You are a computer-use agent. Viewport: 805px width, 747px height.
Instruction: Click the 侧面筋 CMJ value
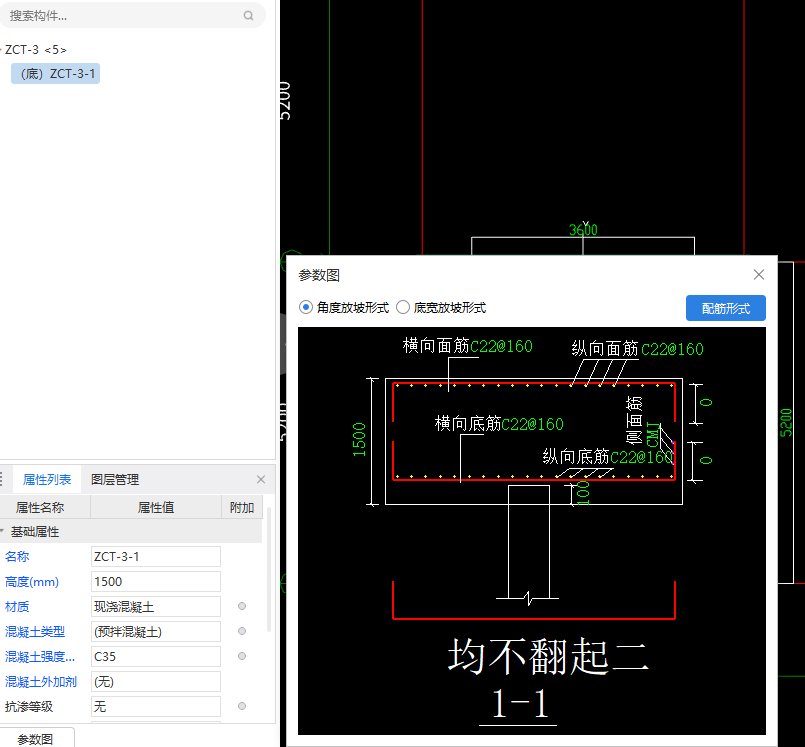tap(653, 435)
